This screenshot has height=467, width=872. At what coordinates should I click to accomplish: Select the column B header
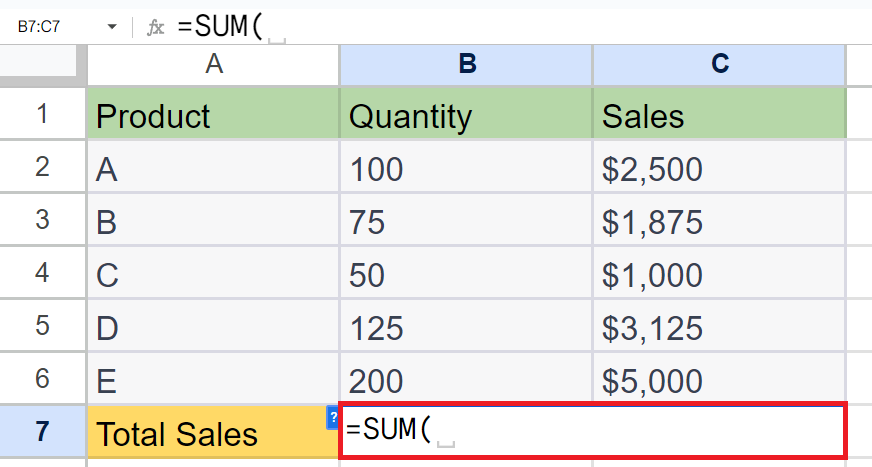467,64
